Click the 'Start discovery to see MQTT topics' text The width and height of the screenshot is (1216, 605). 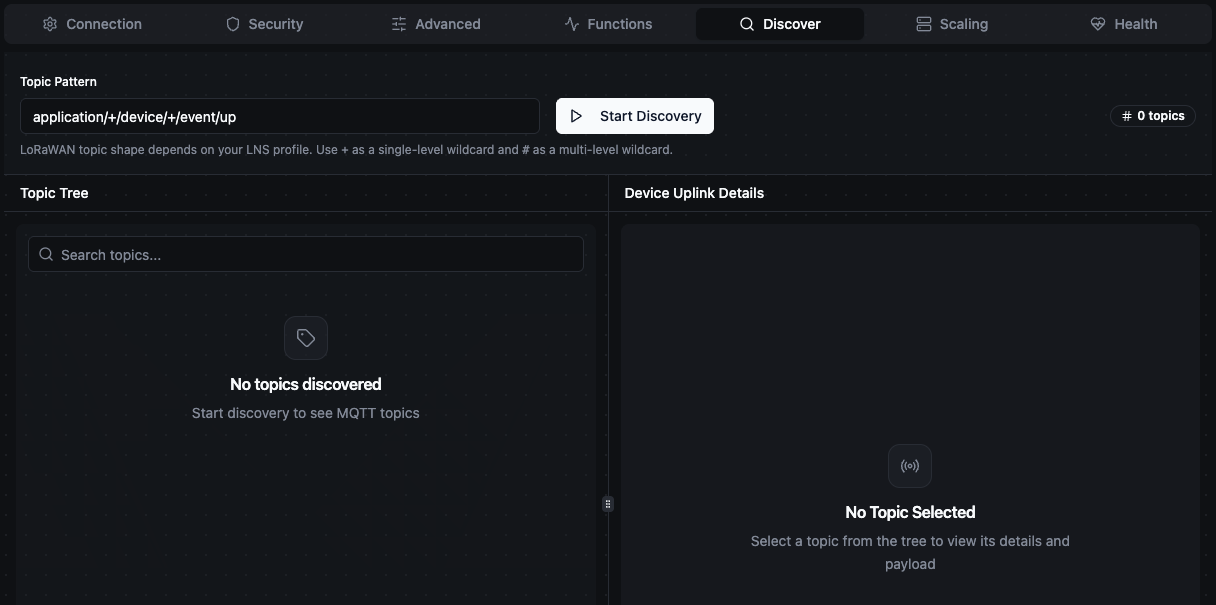(306, 413)
